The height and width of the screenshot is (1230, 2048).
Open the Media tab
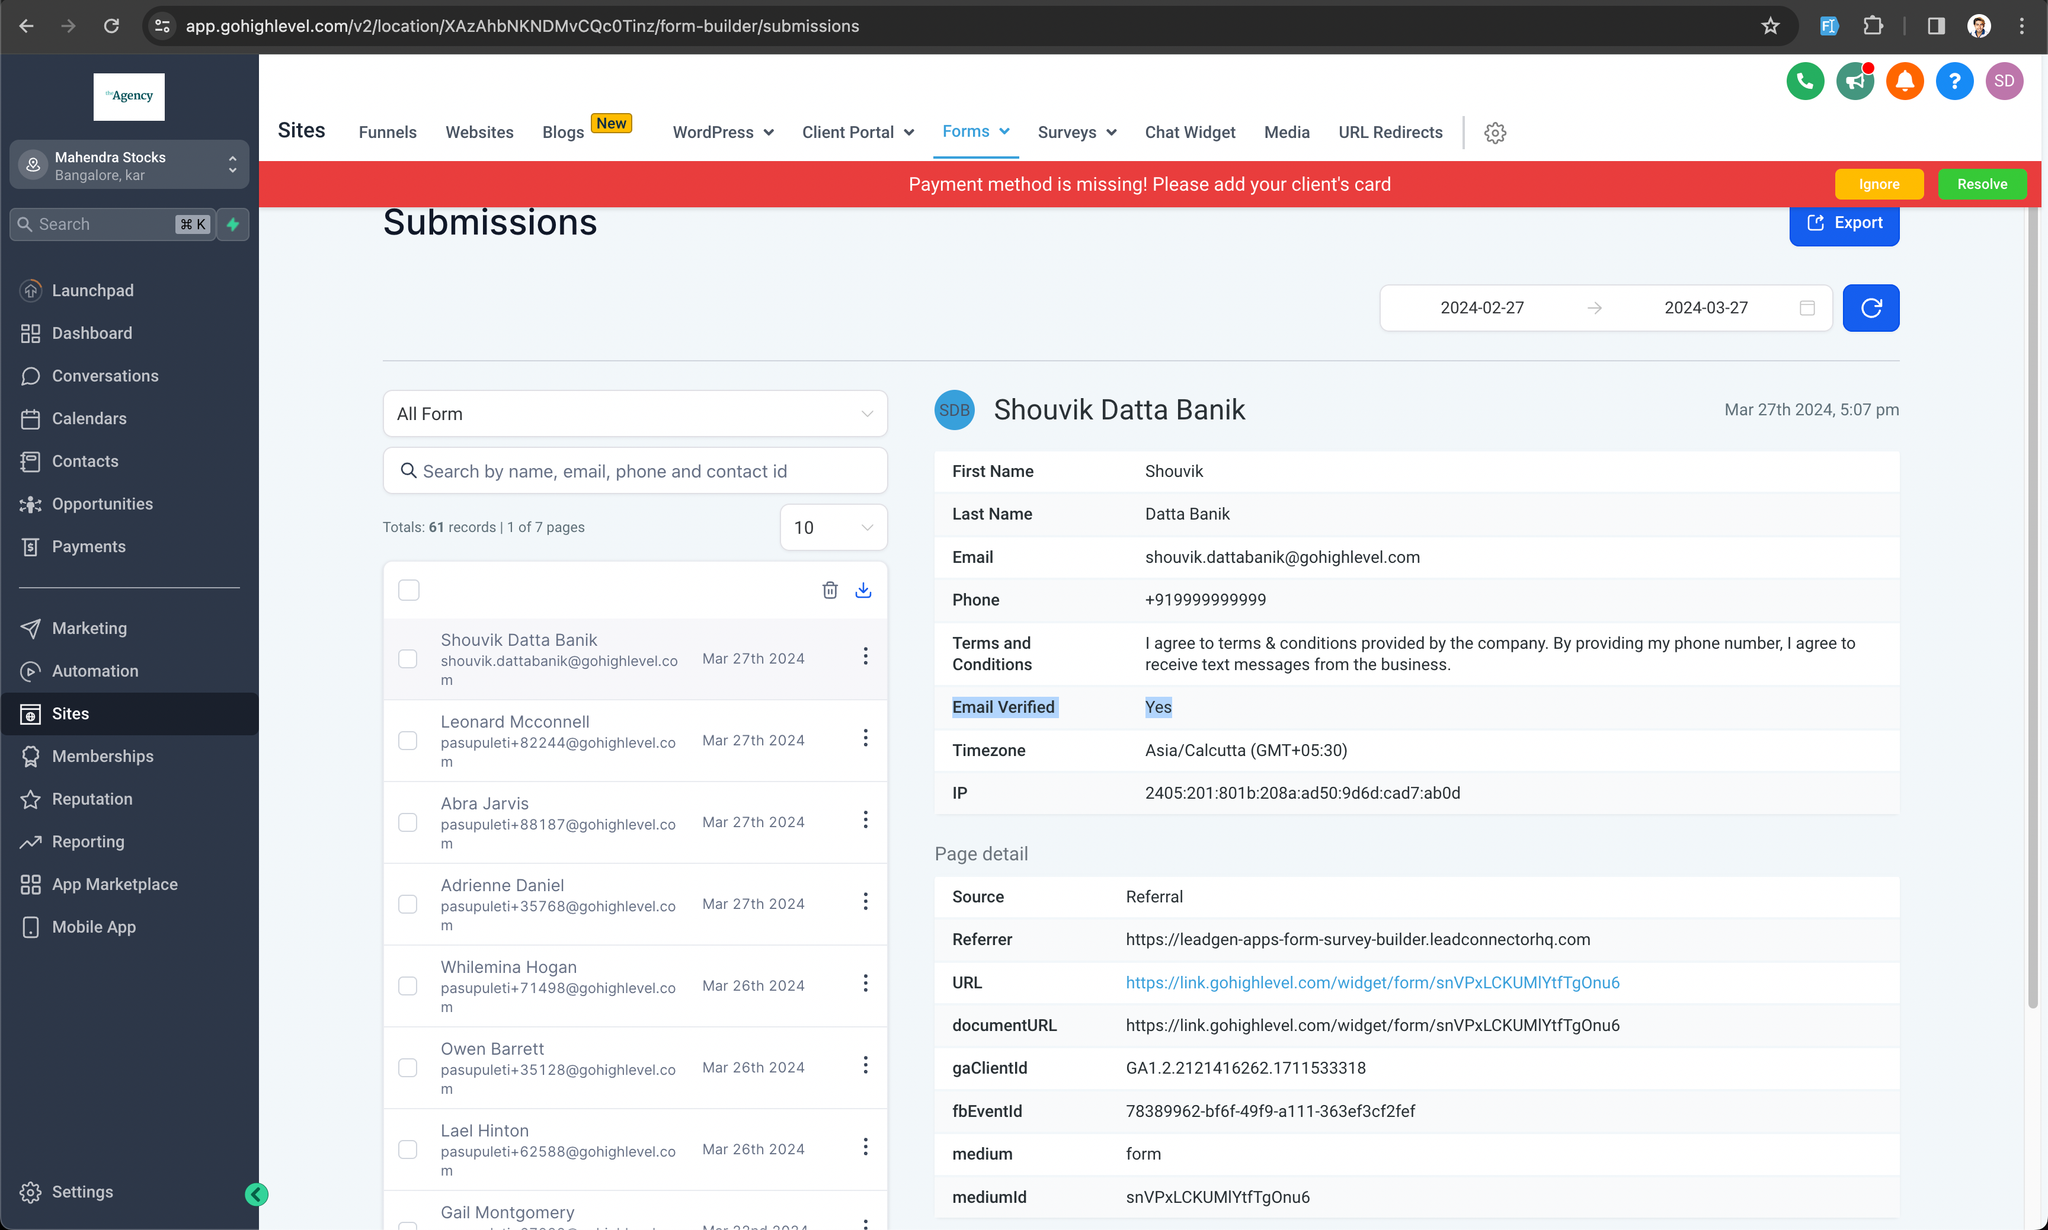pos(1287,133)
